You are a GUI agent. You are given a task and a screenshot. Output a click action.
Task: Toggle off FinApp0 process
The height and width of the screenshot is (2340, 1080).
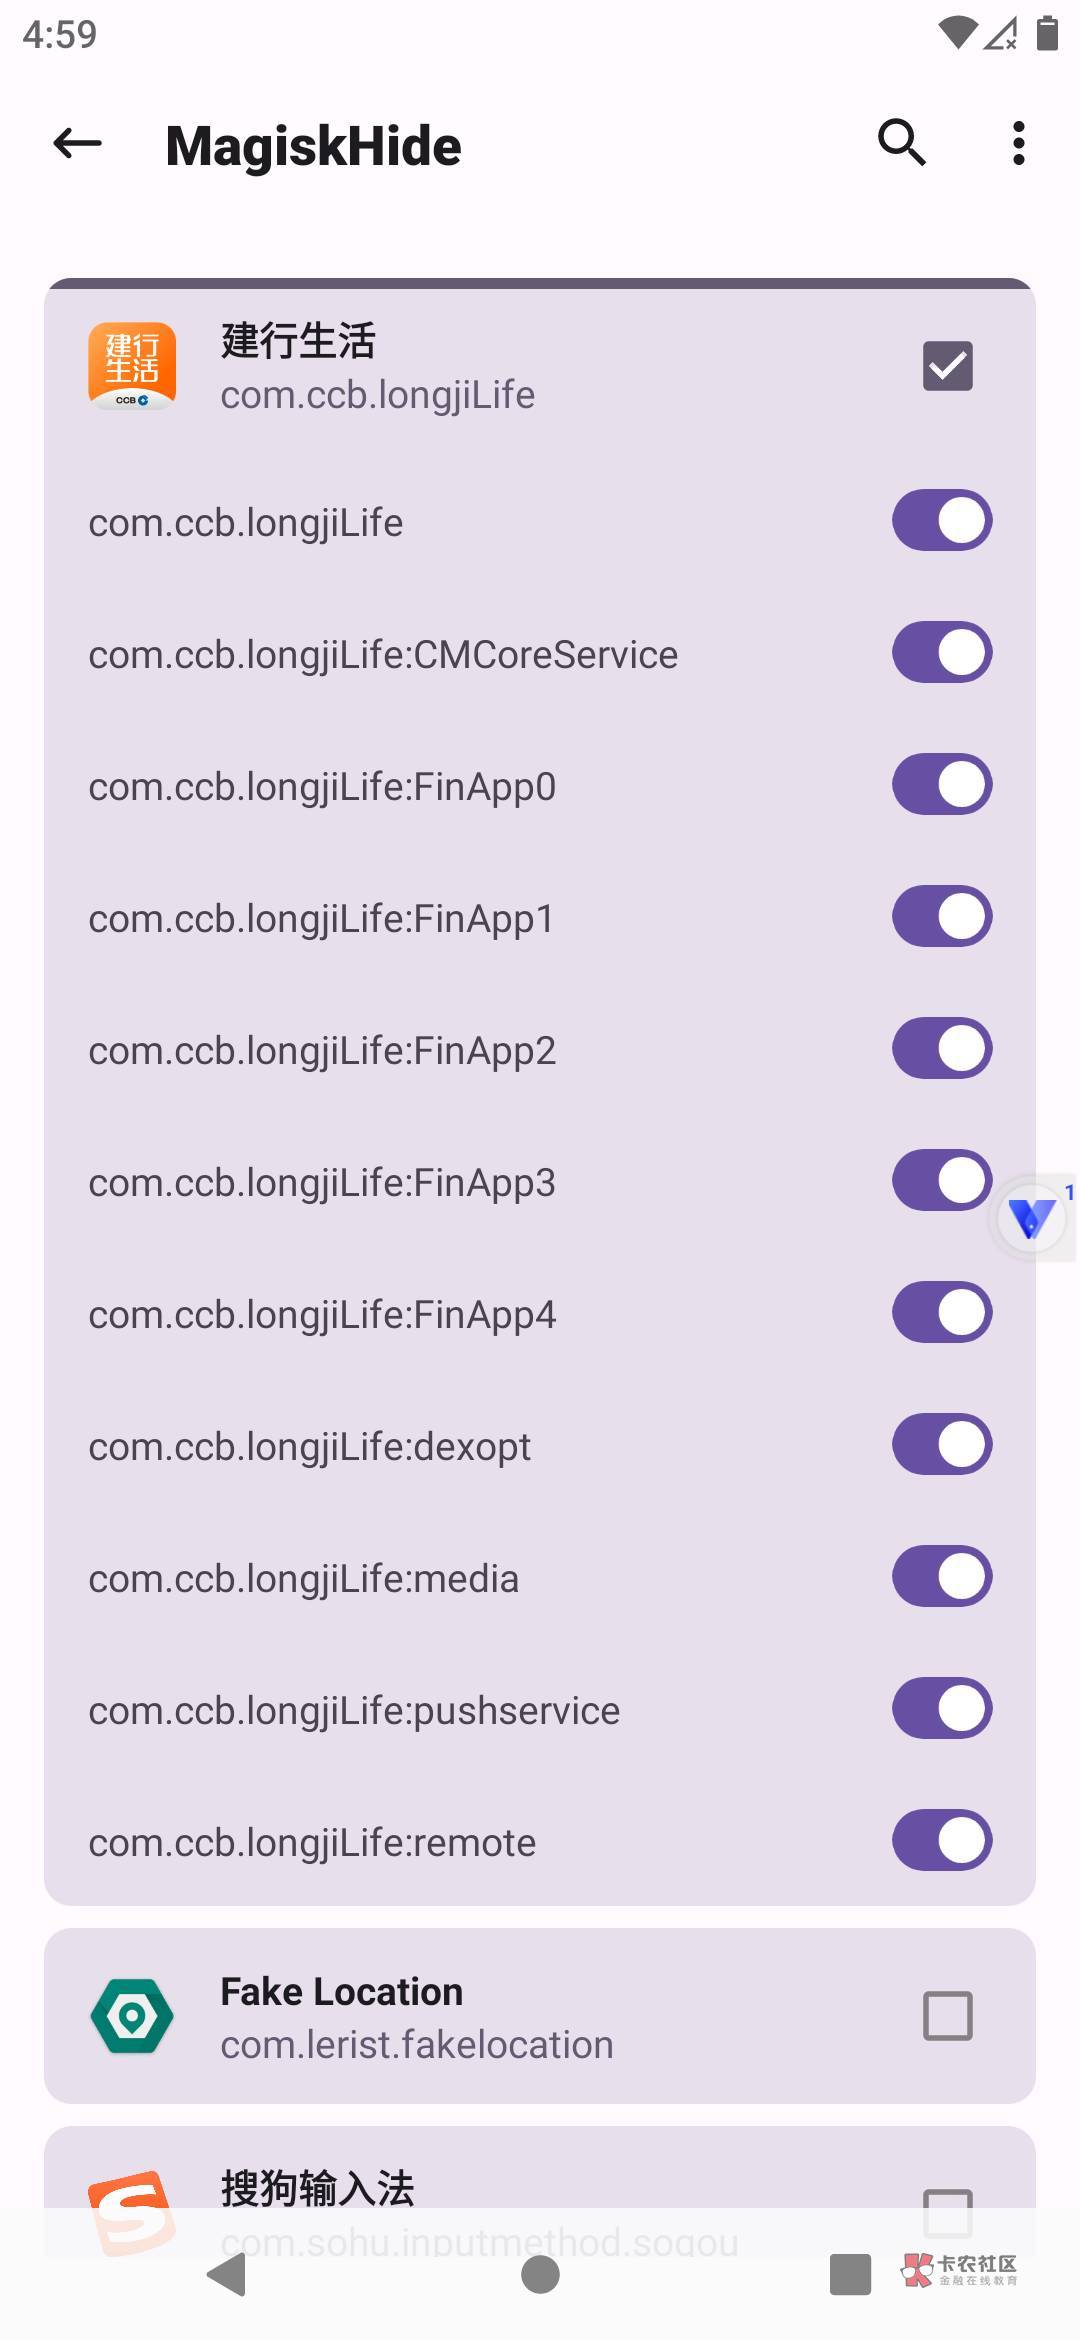click(x=942, y=785)
